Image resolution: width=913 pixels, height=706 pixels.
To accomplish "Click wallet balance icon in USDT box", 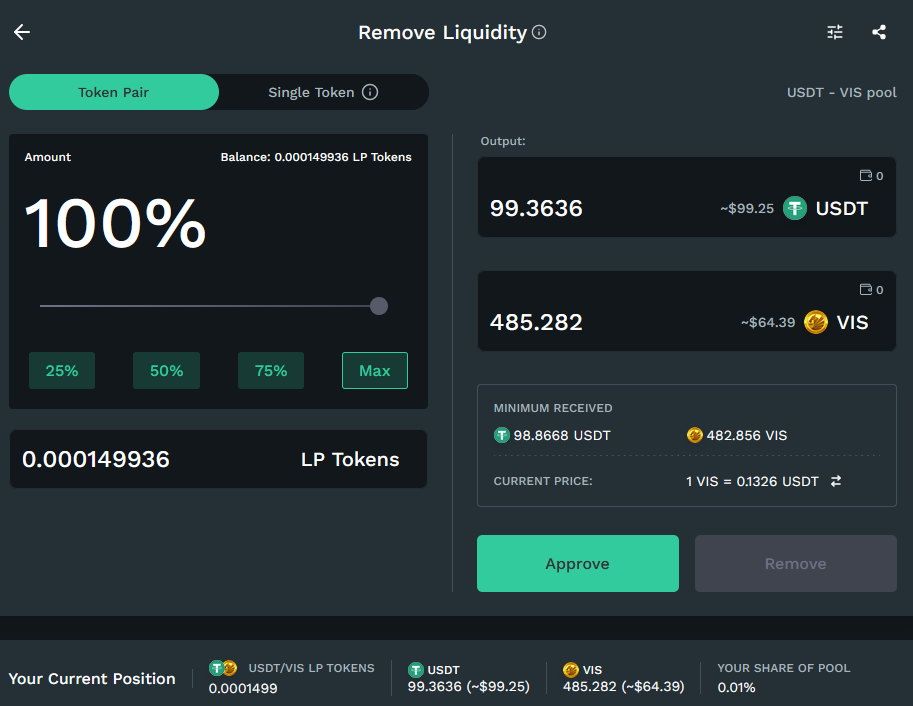I will (866, 175).
